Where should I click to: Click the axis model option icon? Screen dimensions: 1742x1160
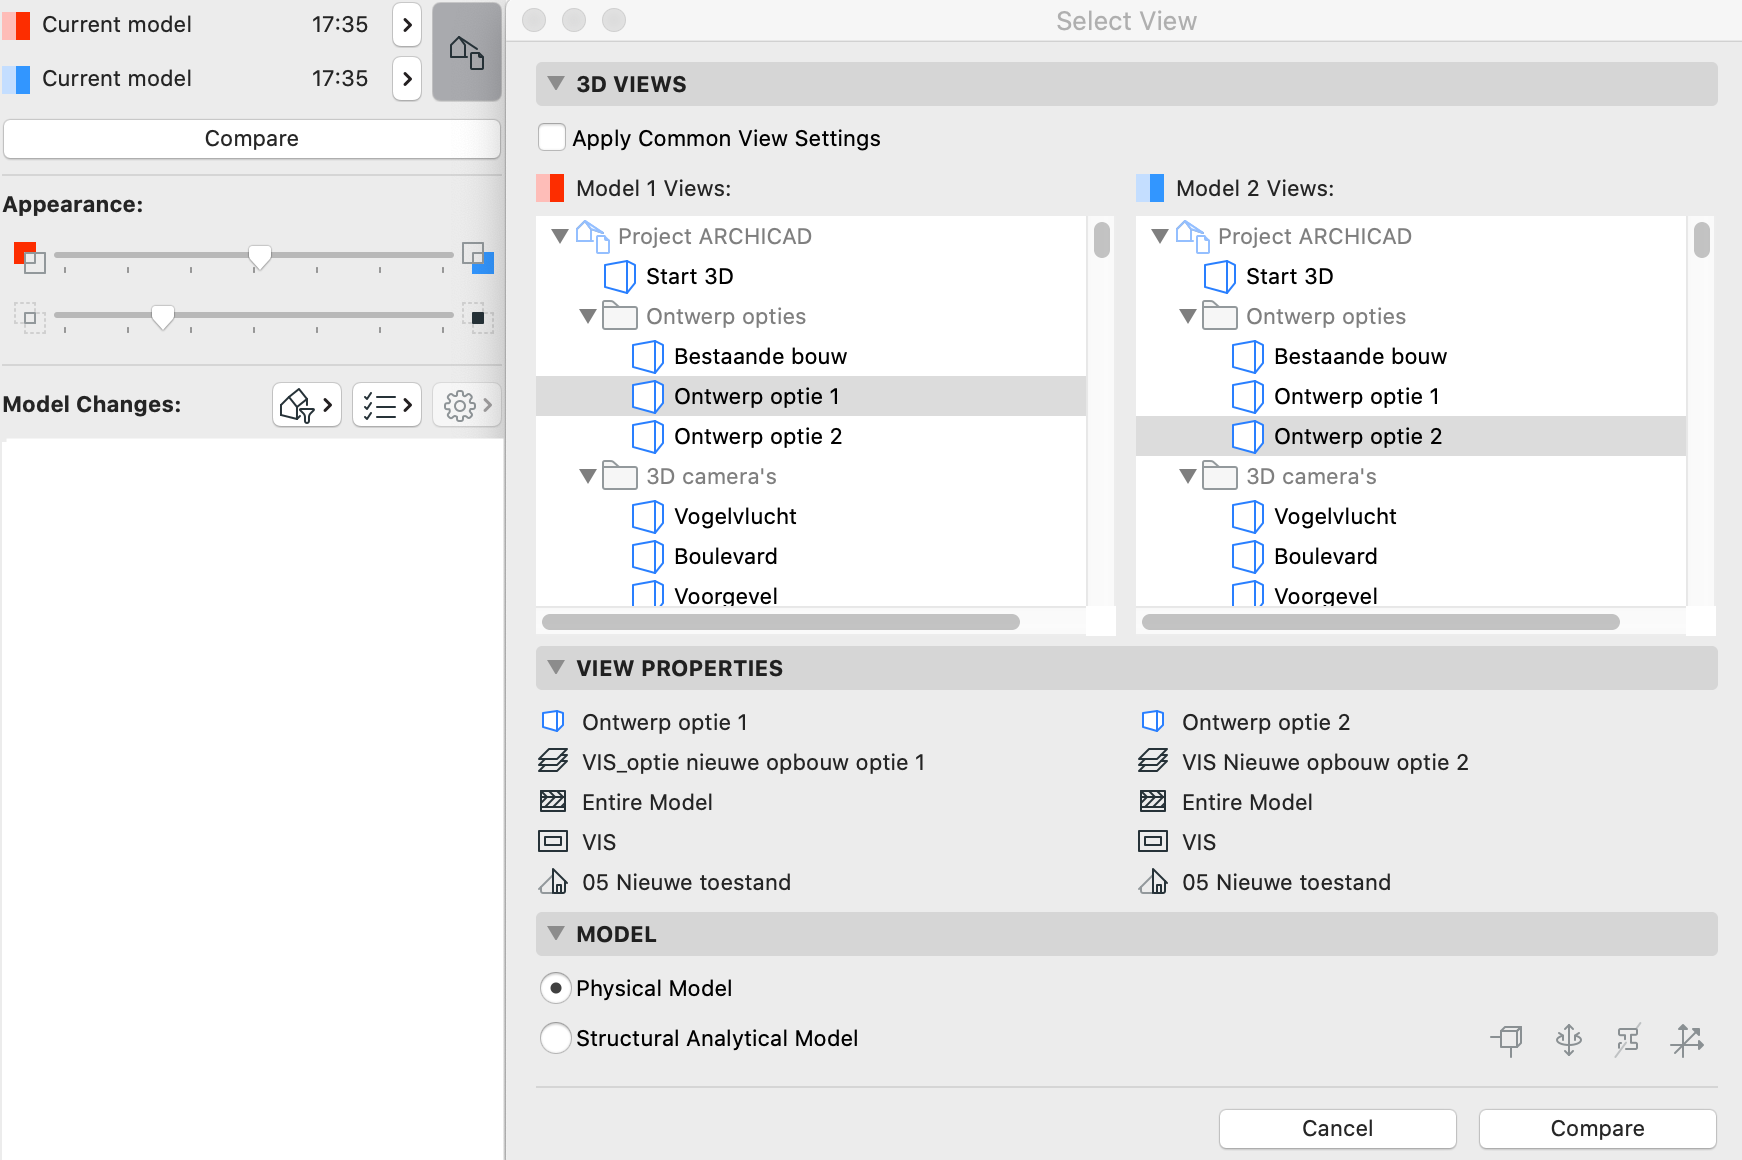point(1687,1040)
